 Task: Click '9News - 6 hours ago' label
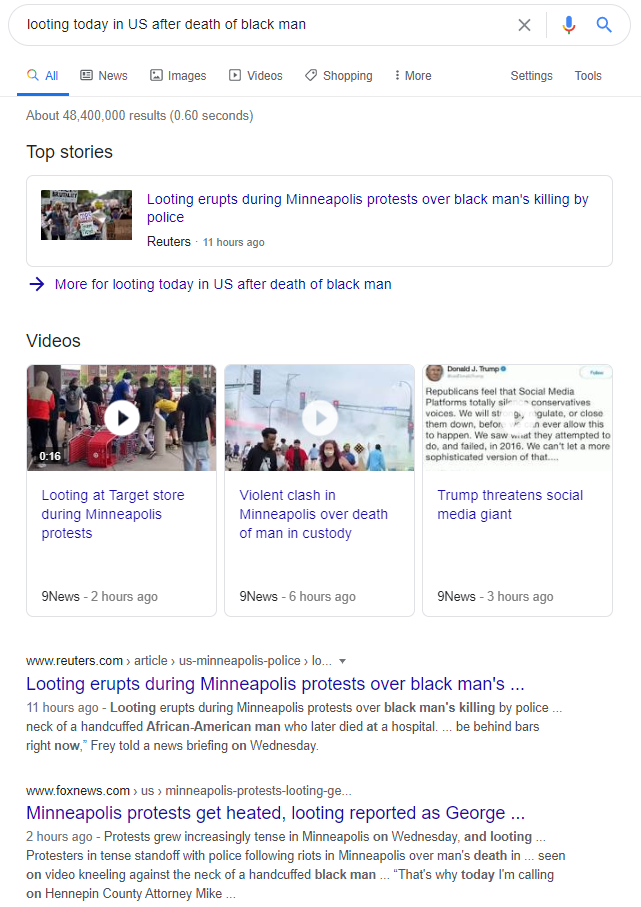click(297, 596)
